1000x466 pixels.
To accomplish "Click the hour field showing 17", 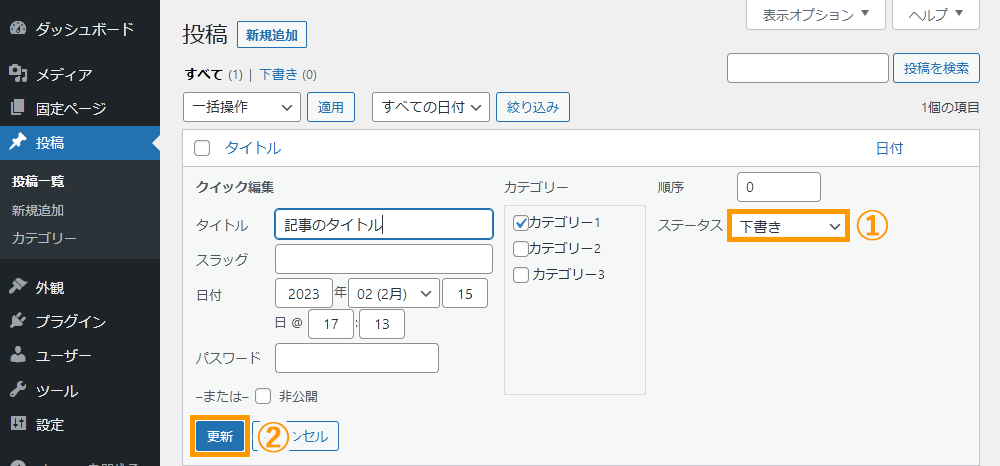I will 330,324.
